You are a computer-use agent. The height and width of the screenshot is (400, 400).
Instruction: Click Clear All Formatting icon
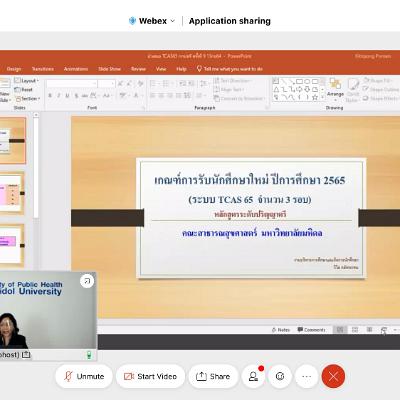click(141, 83)
